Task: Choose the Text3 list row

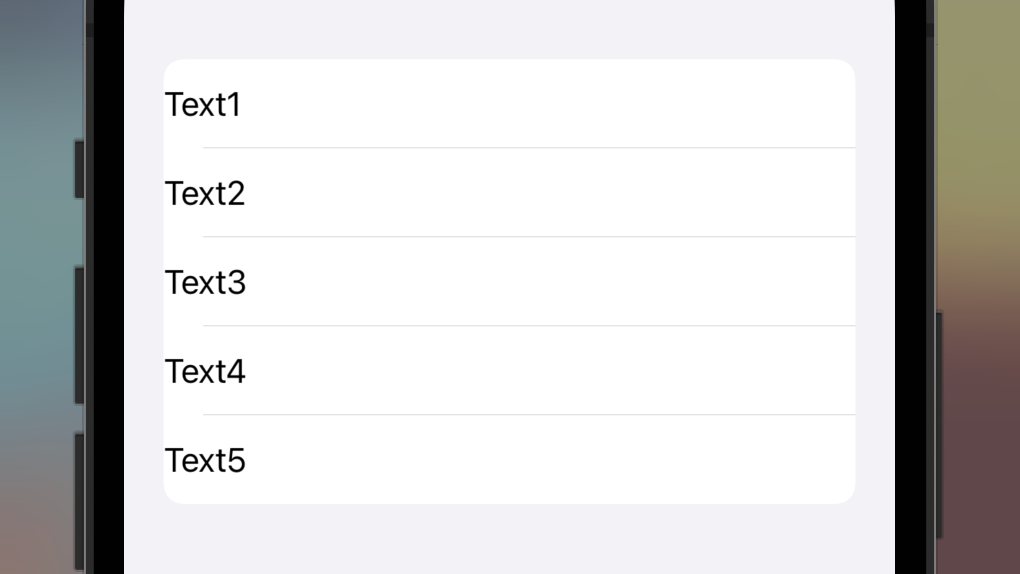Action: click(x=509, y=282)
